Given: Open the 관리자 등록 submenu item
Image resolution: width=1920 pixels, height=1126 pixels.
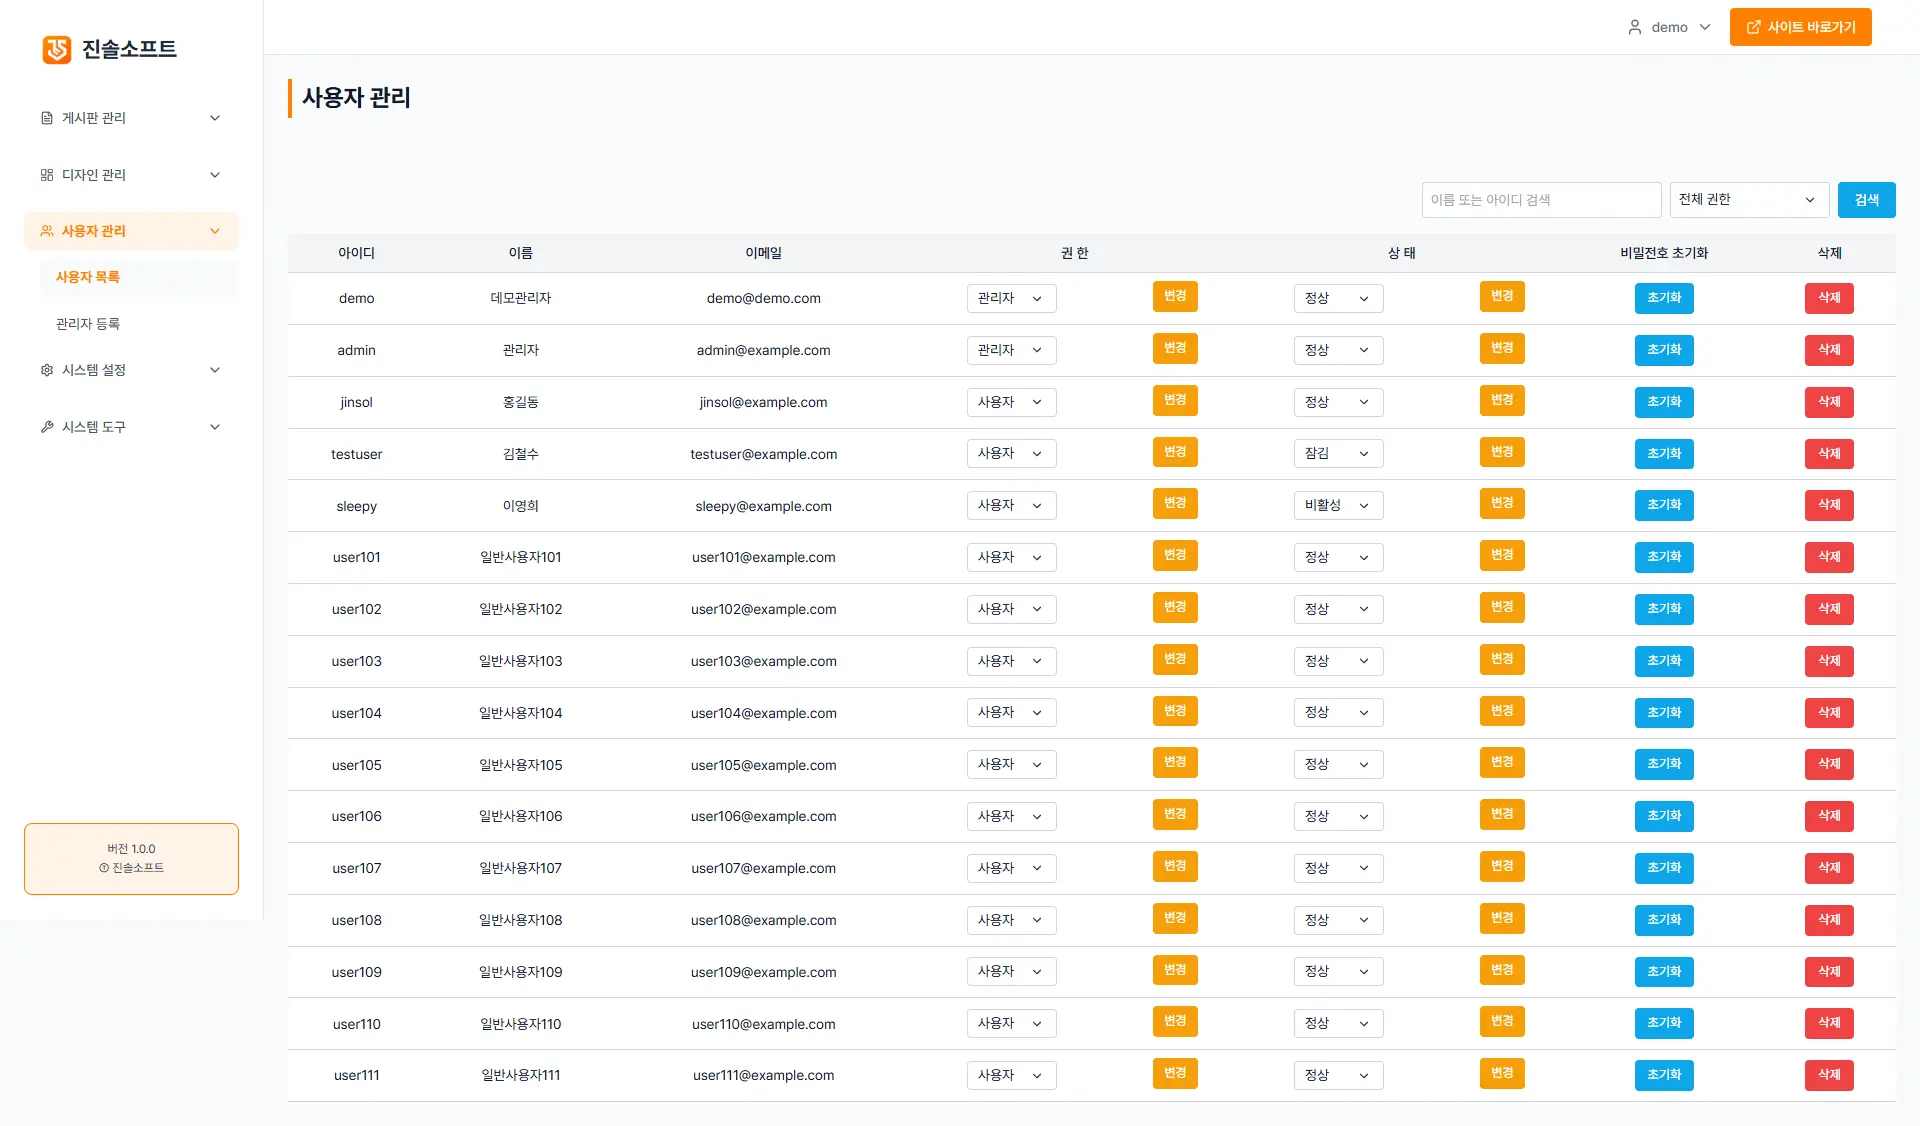Looking at the screenshot, I should pos(88,324).
